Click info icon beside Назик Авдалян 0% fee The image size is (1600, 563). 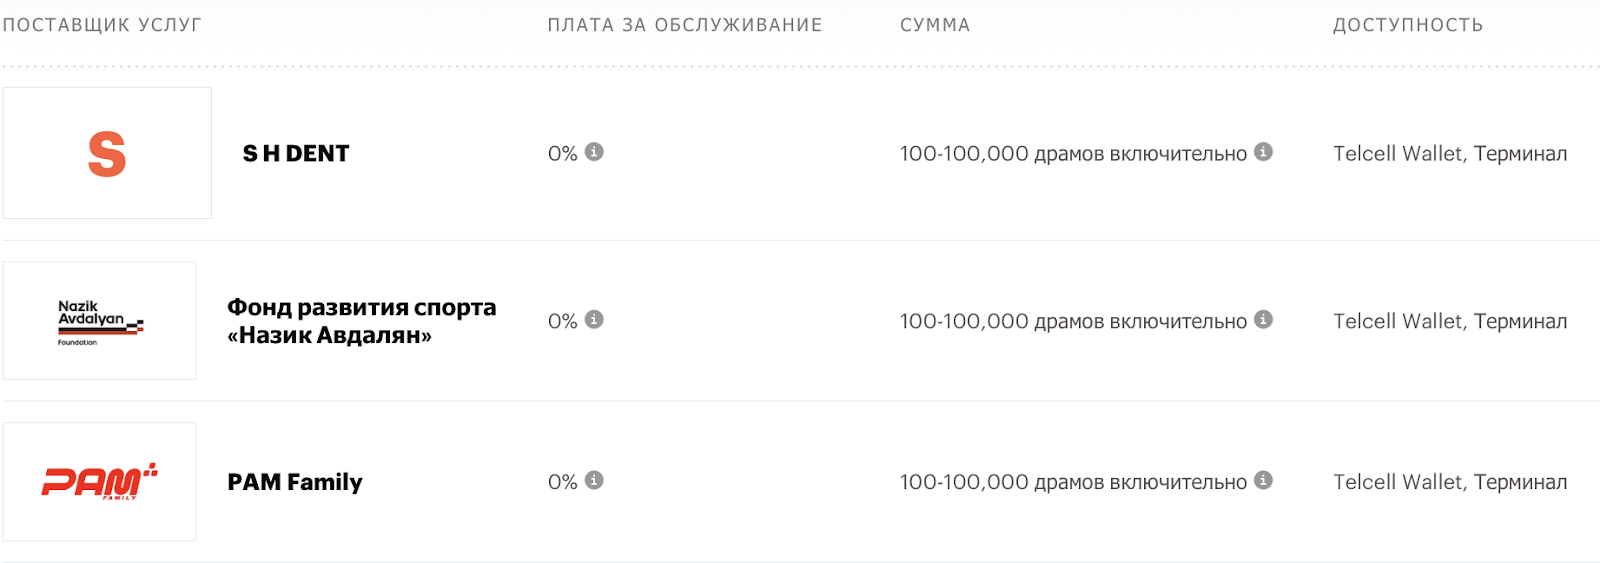[x=594, y=320]
